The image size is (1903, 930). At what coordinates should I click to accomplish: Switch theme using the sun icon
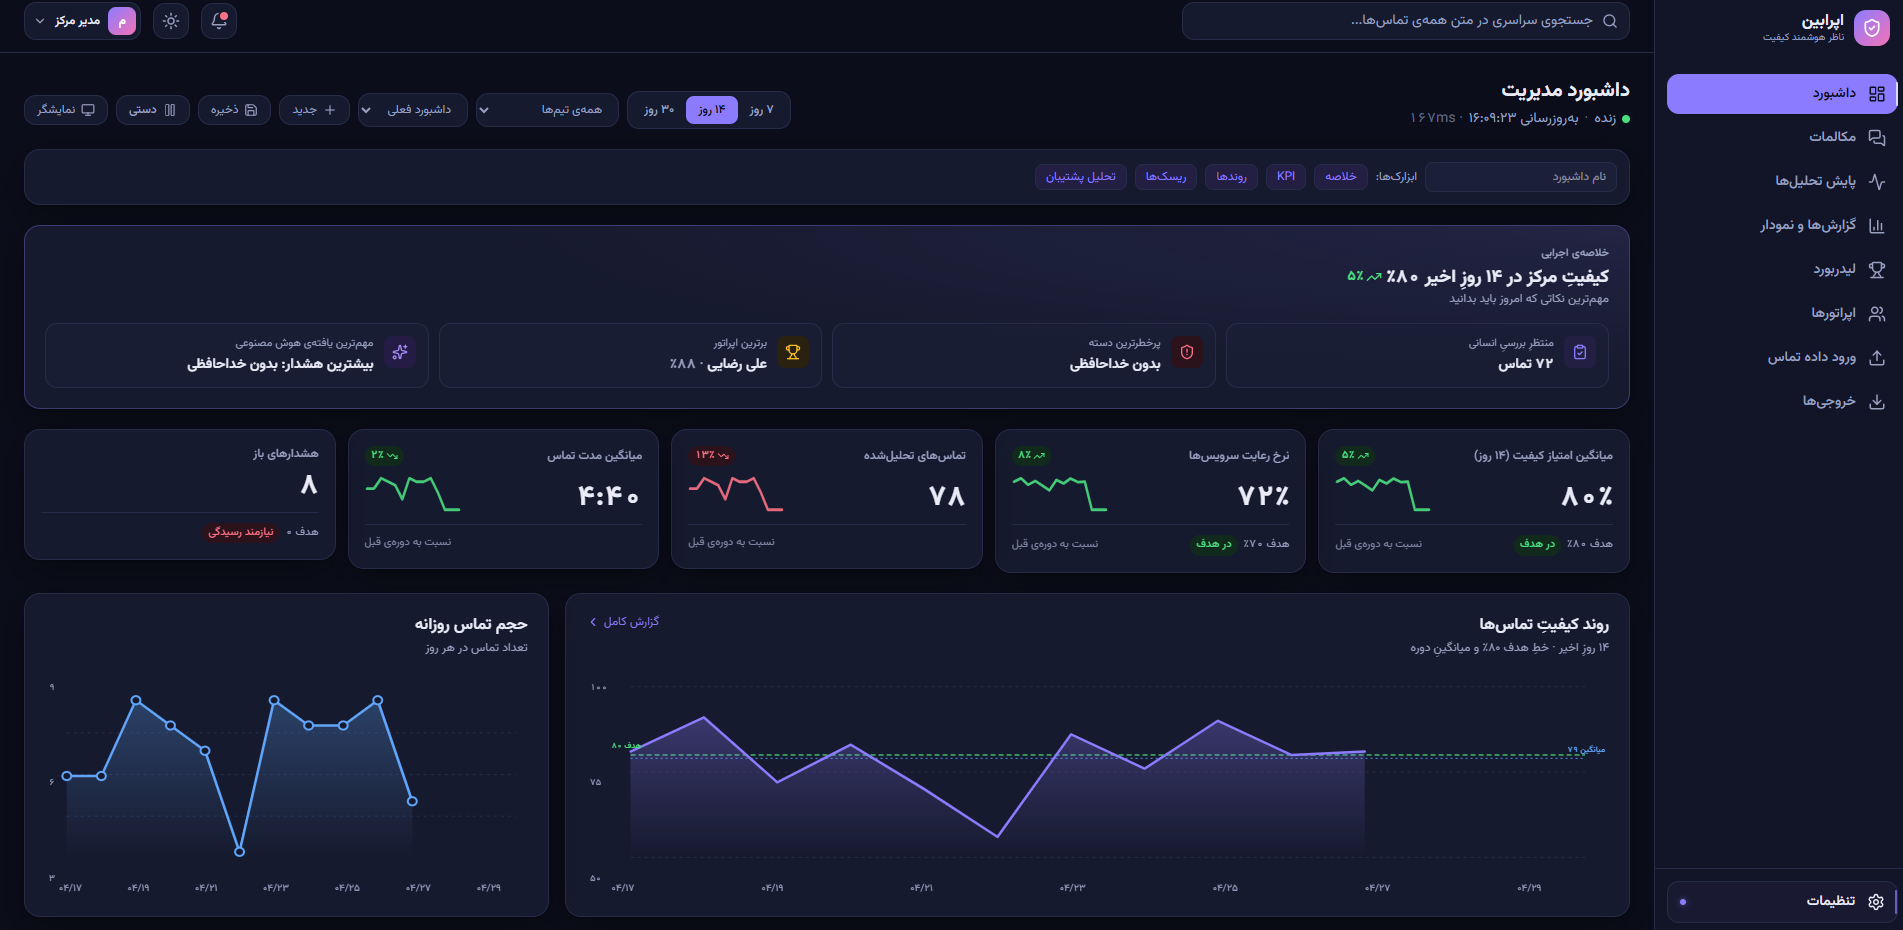coord(171,21)
